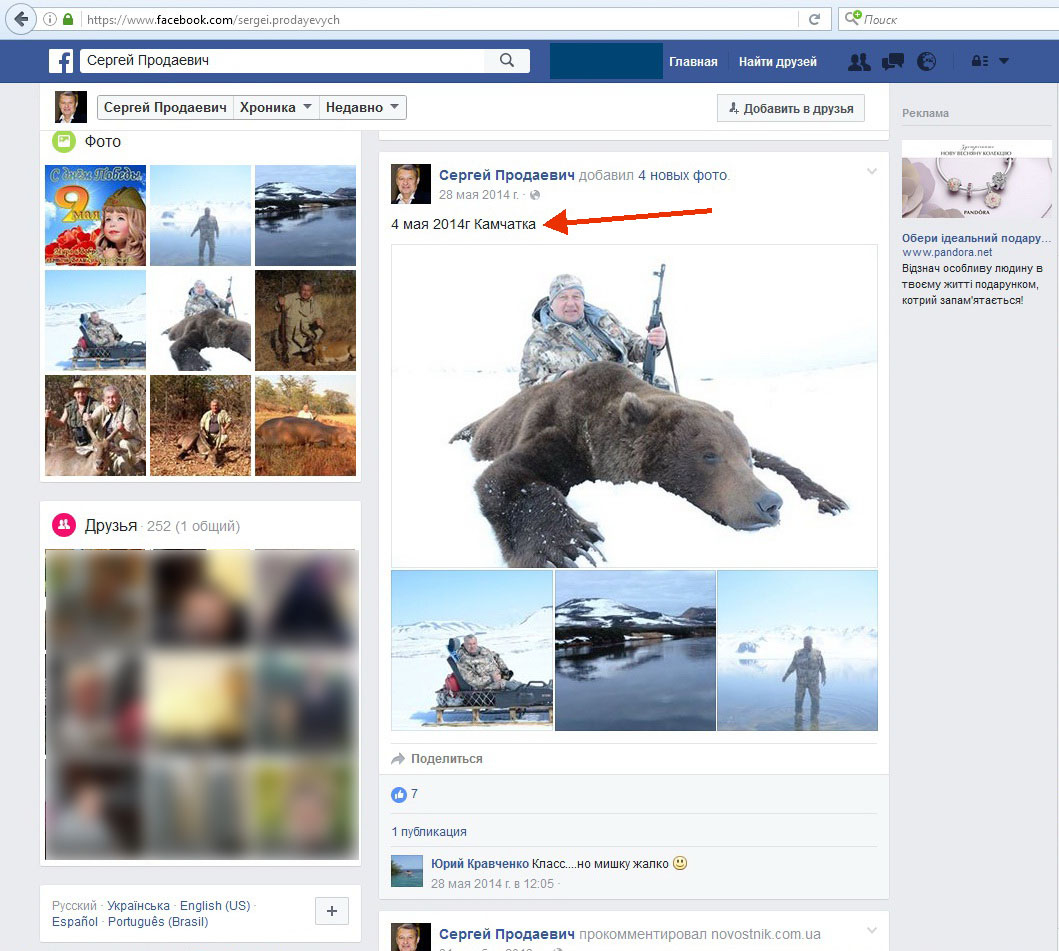Reload the page with refresh icon
This screenshot has width=1059, height=951.
click(814, 19)
